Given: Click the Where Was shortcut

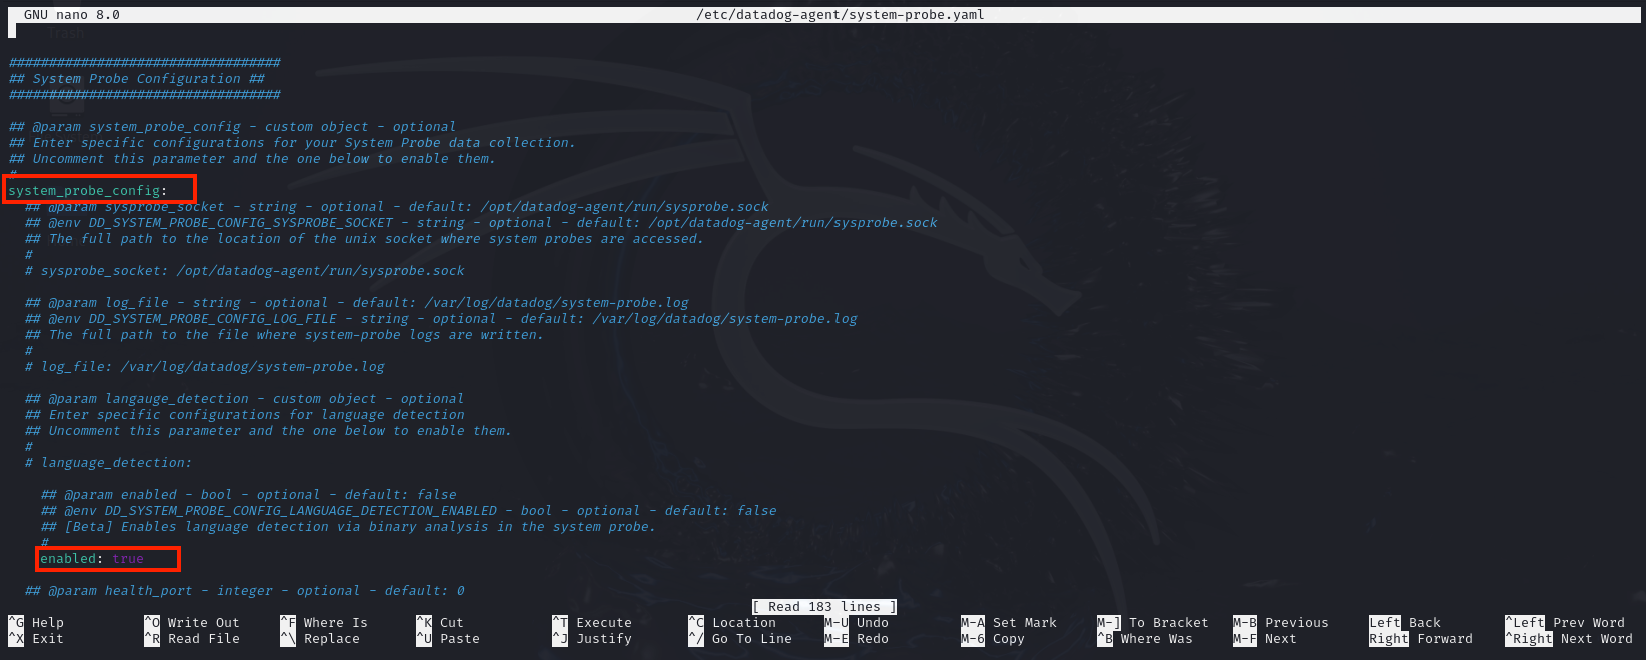Looking at the screenshot, I should pyautogui.click(x=1144, y=639).
